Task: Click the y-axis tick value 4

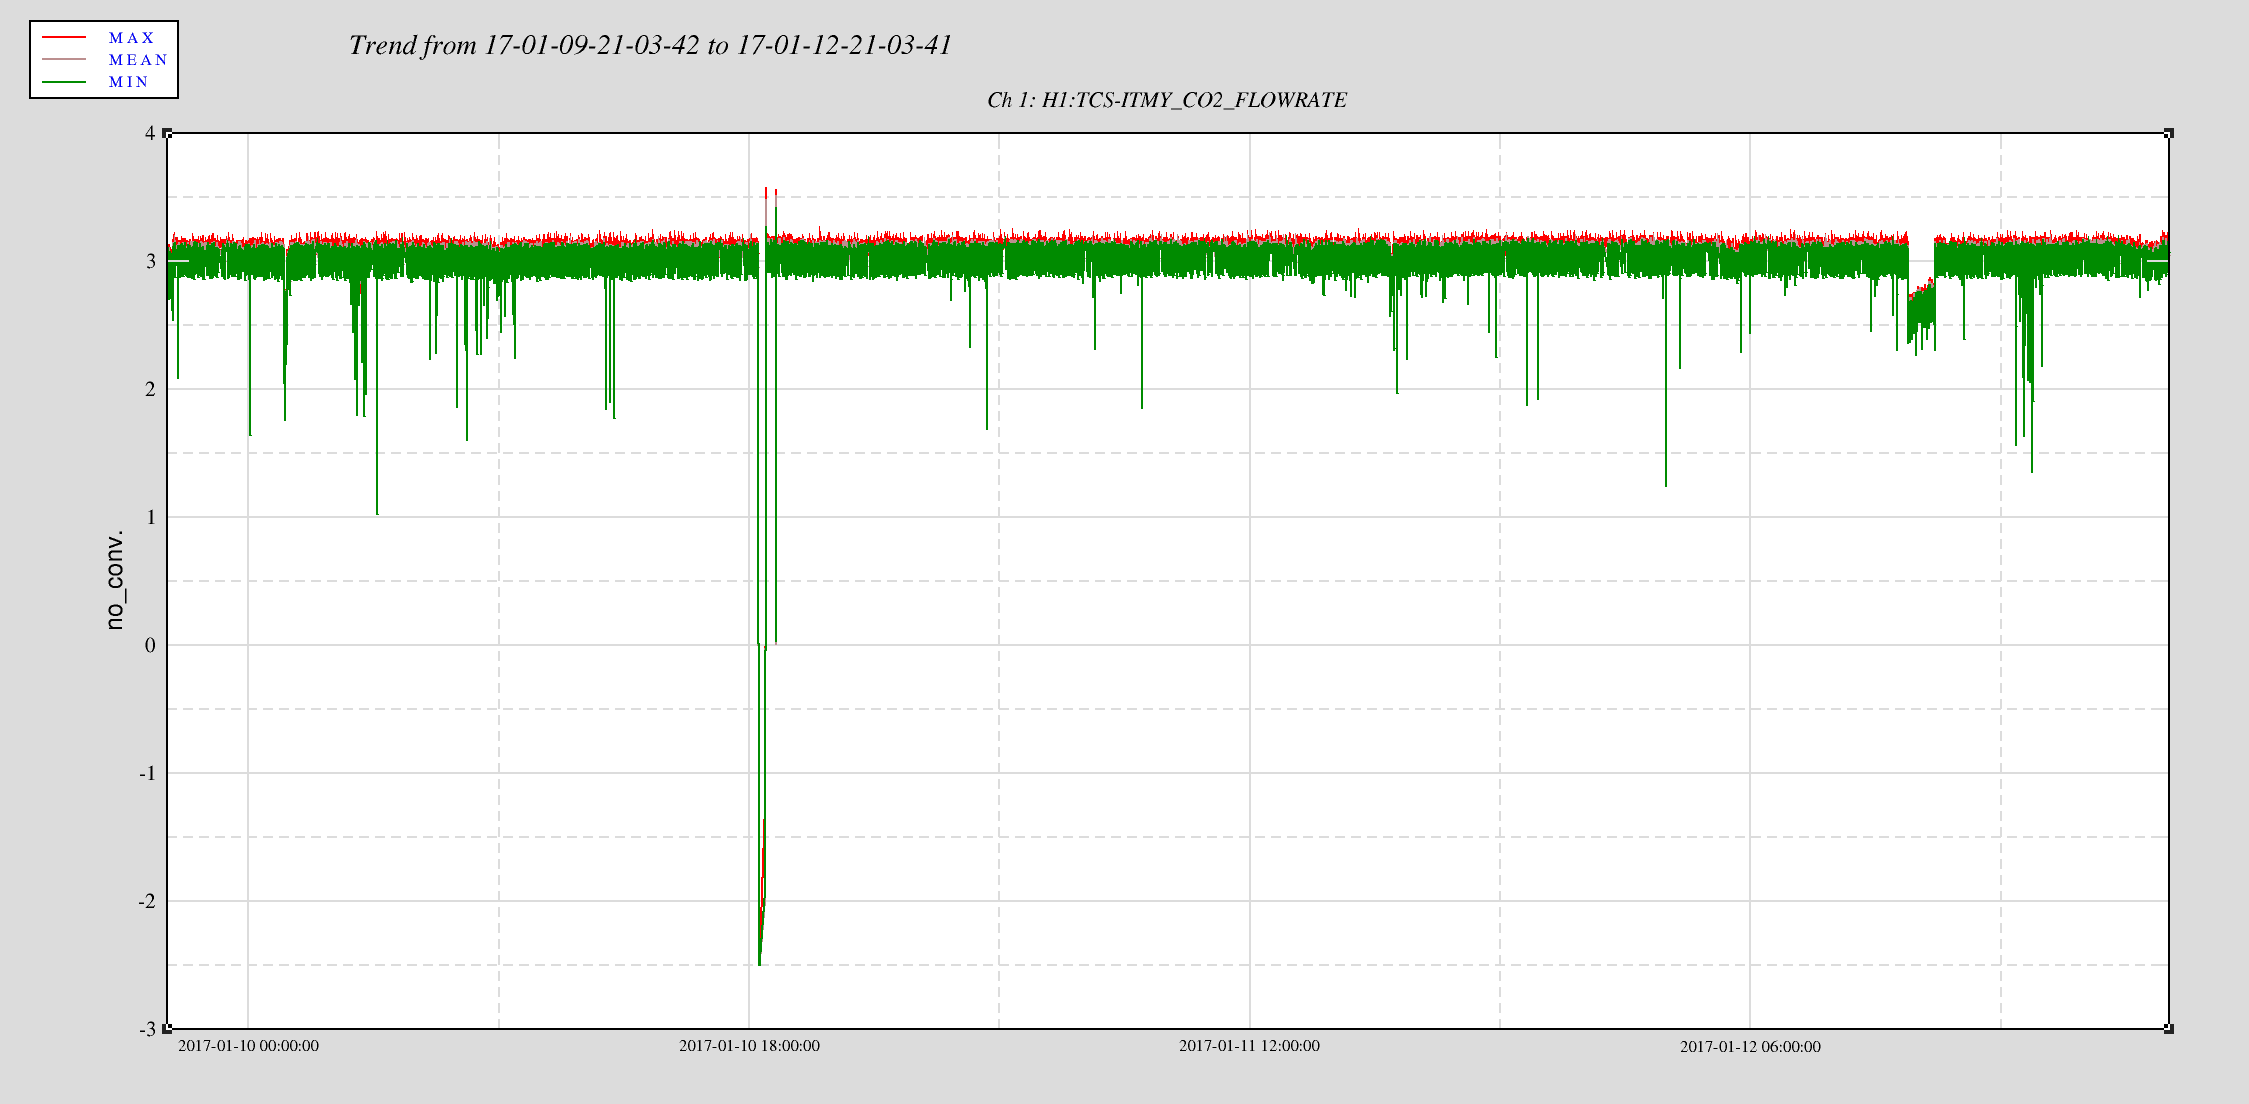Action: point(151,133)
